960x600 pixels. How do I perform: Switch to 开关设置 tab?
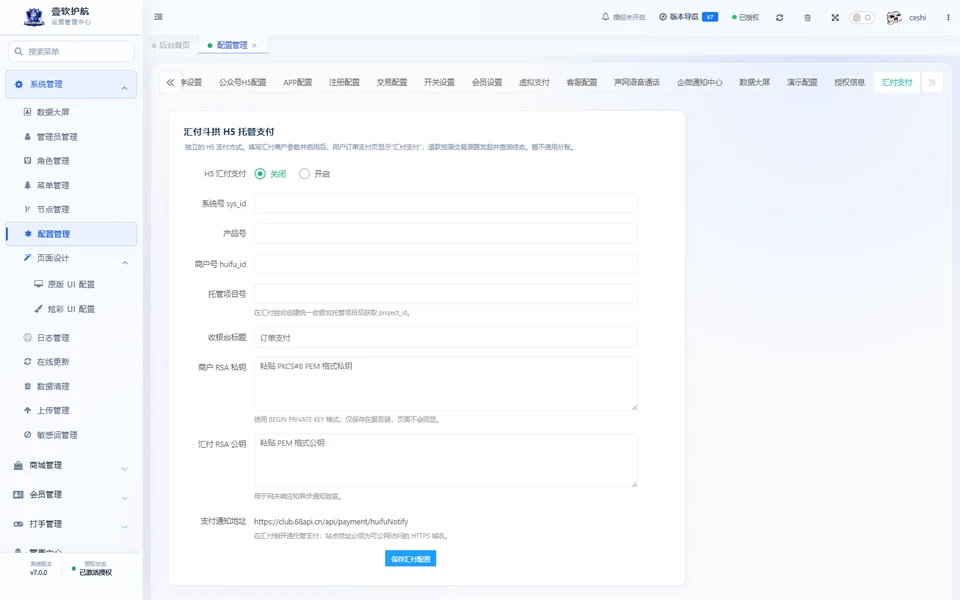tap(439, 82)
